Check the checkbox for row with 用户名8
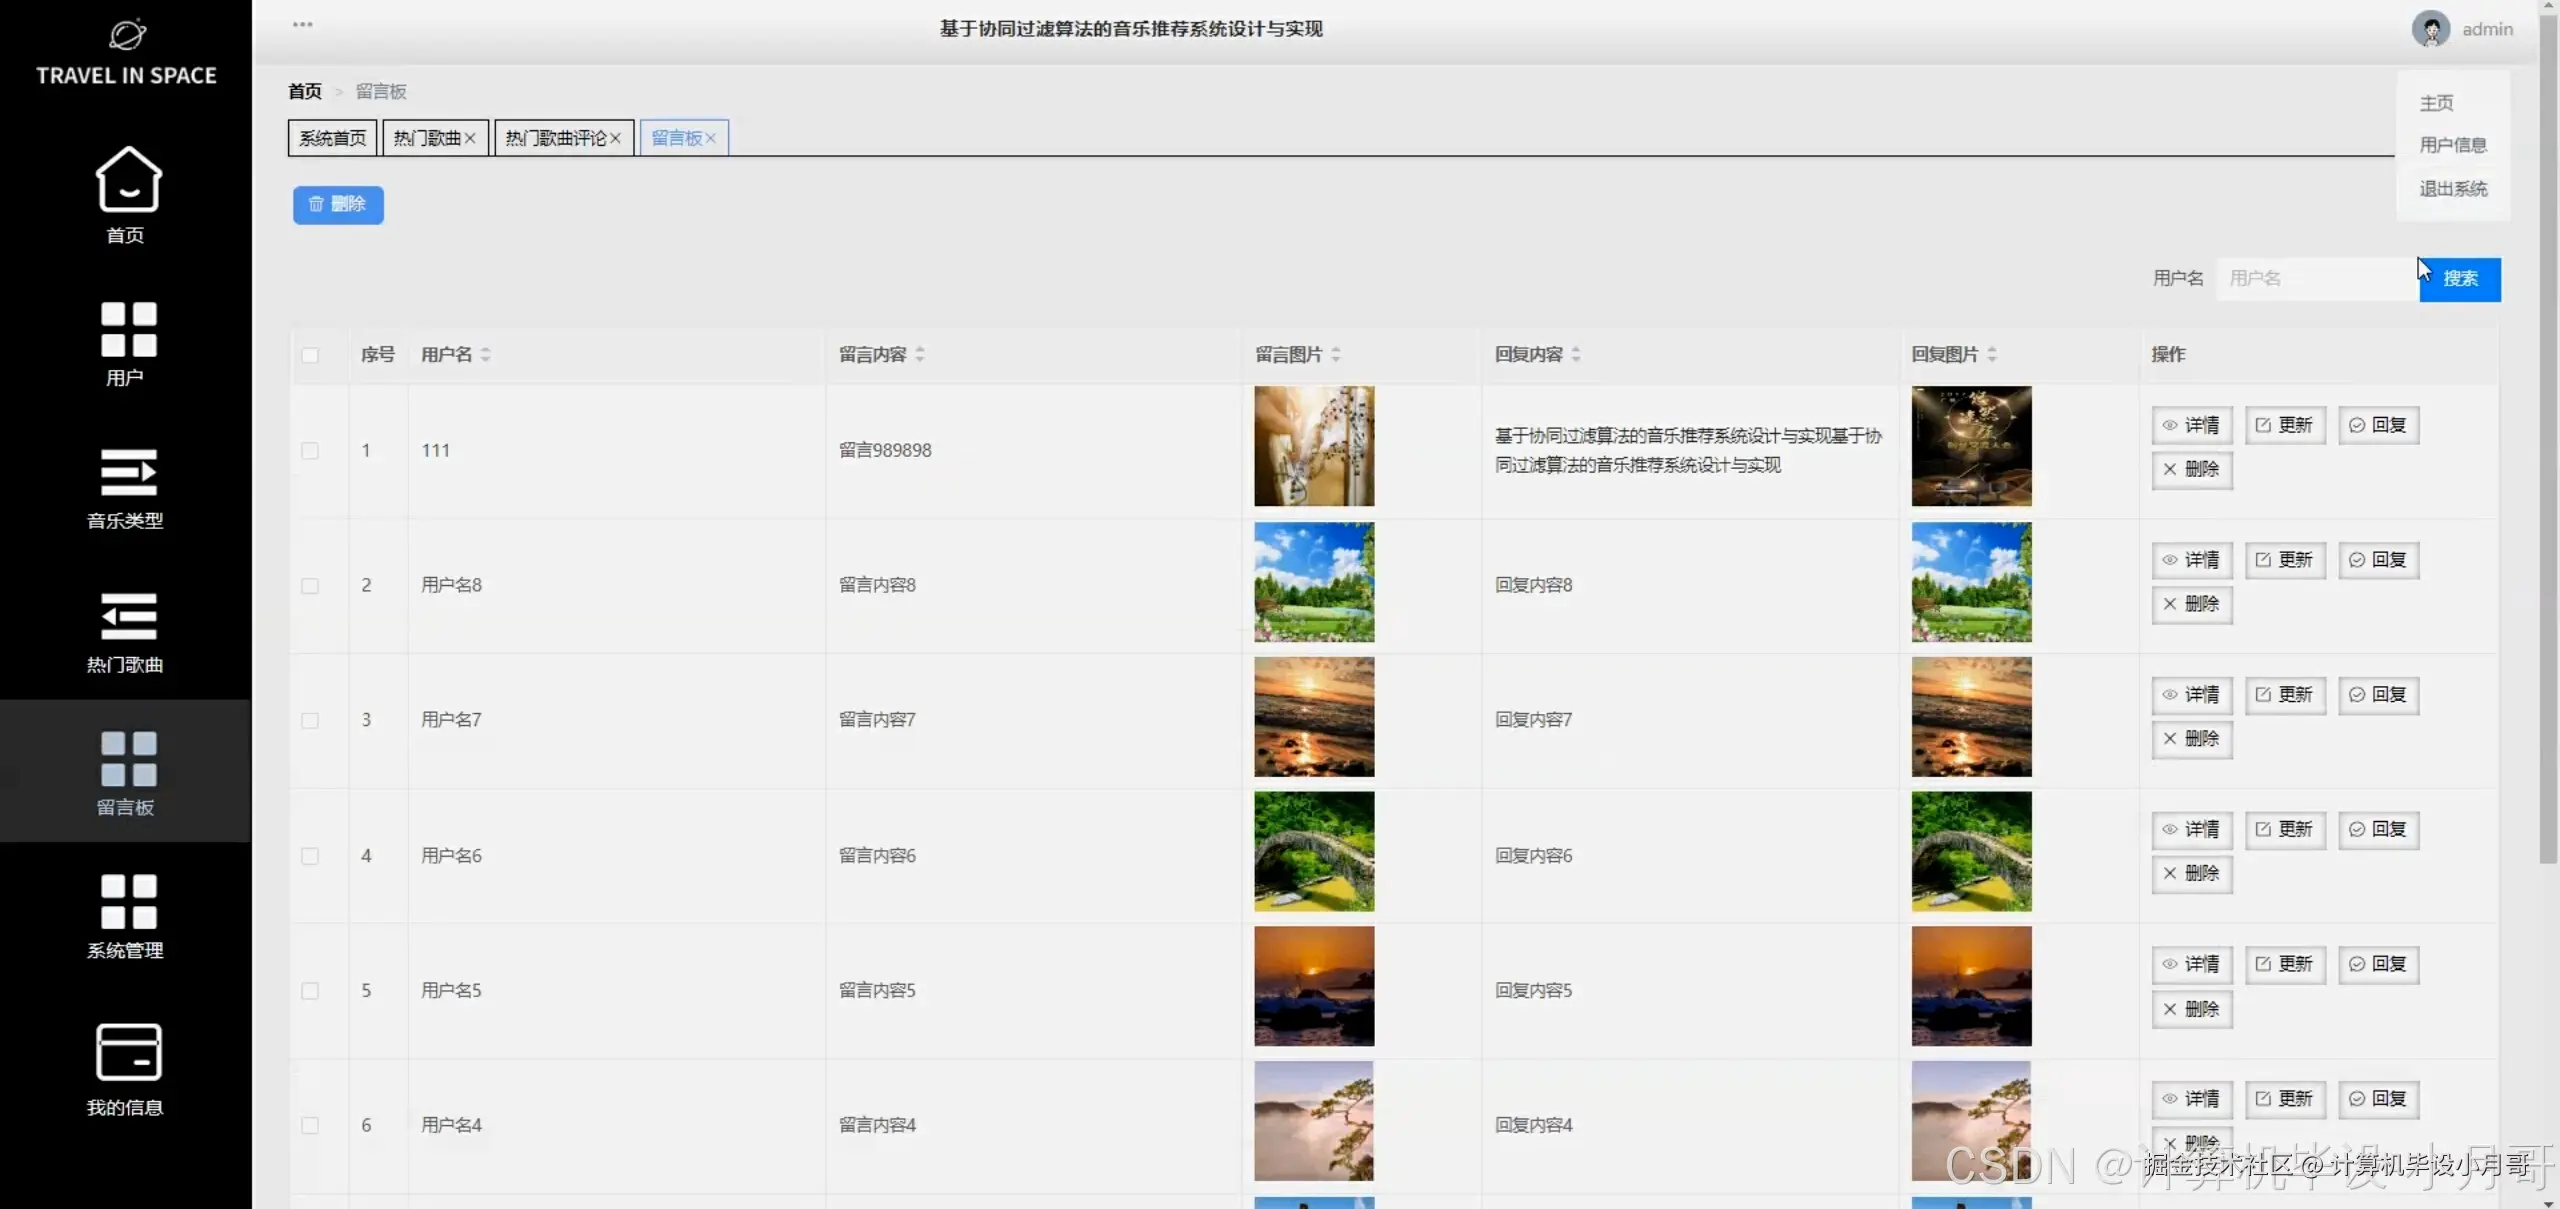 [x=310, y=586]
